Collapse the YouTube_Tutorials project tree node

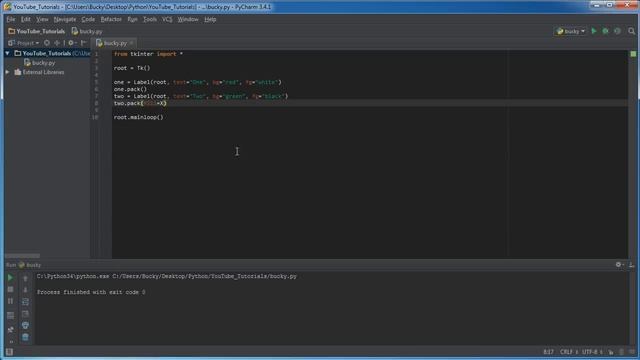[7, 53]
